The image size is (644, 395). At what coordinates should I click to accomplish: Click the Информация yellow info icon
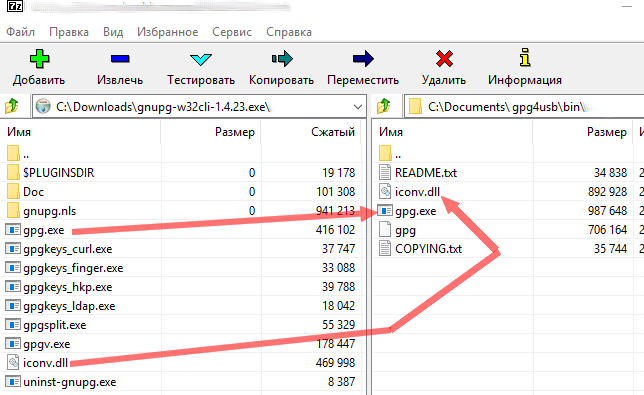524,57
